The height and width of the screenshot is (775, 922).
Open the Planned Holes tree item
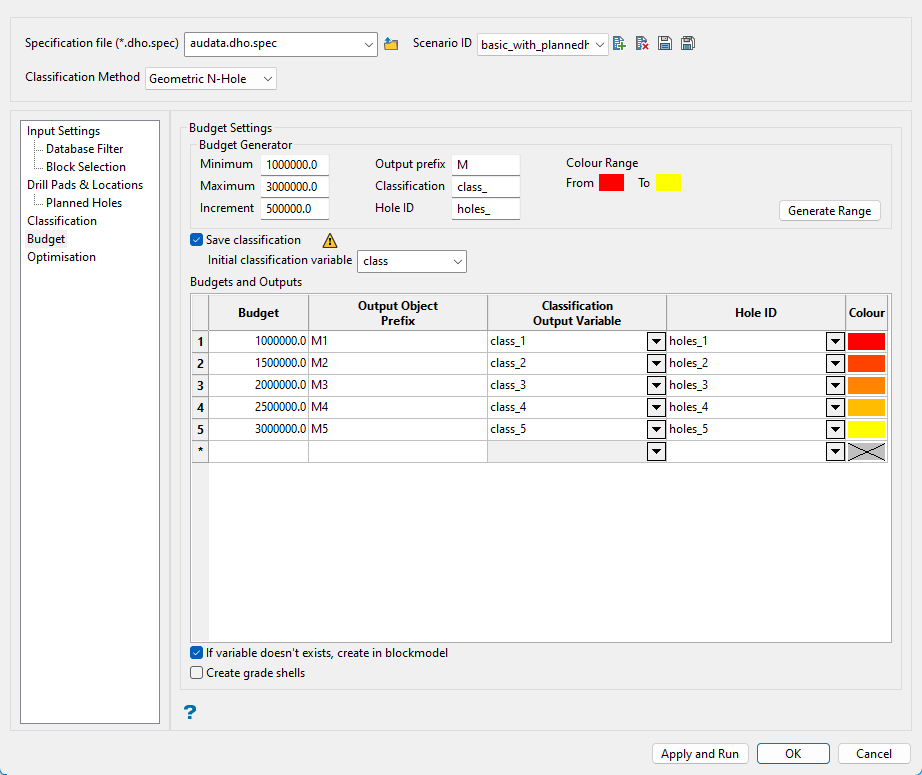click(x=84, y=203)
